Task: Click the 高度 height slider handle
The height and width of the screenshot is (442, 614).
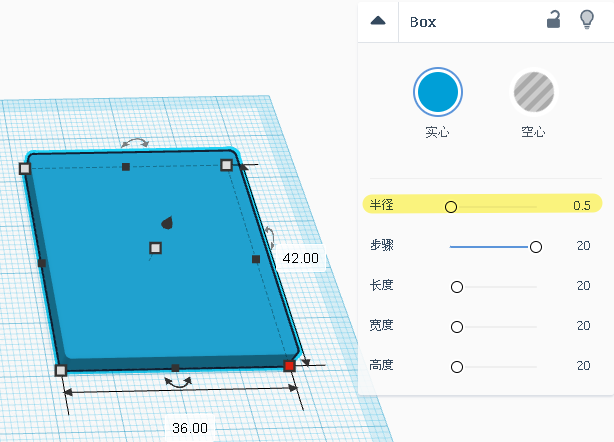Action: [457, 367]
